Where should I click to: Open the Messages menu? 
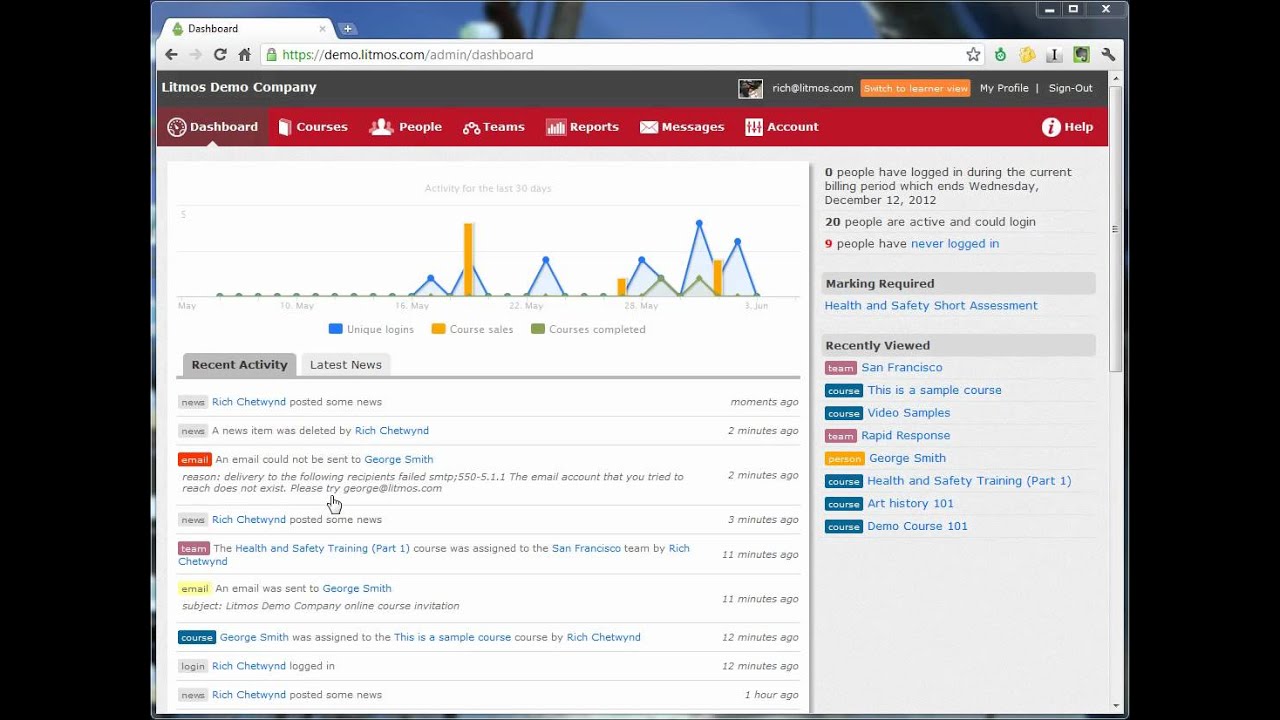coord(682,127)
